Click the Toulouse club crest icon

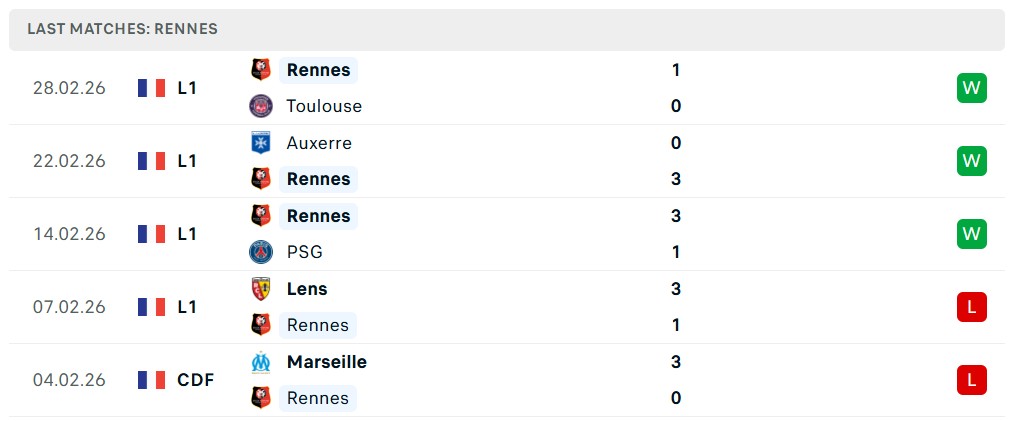261,106
